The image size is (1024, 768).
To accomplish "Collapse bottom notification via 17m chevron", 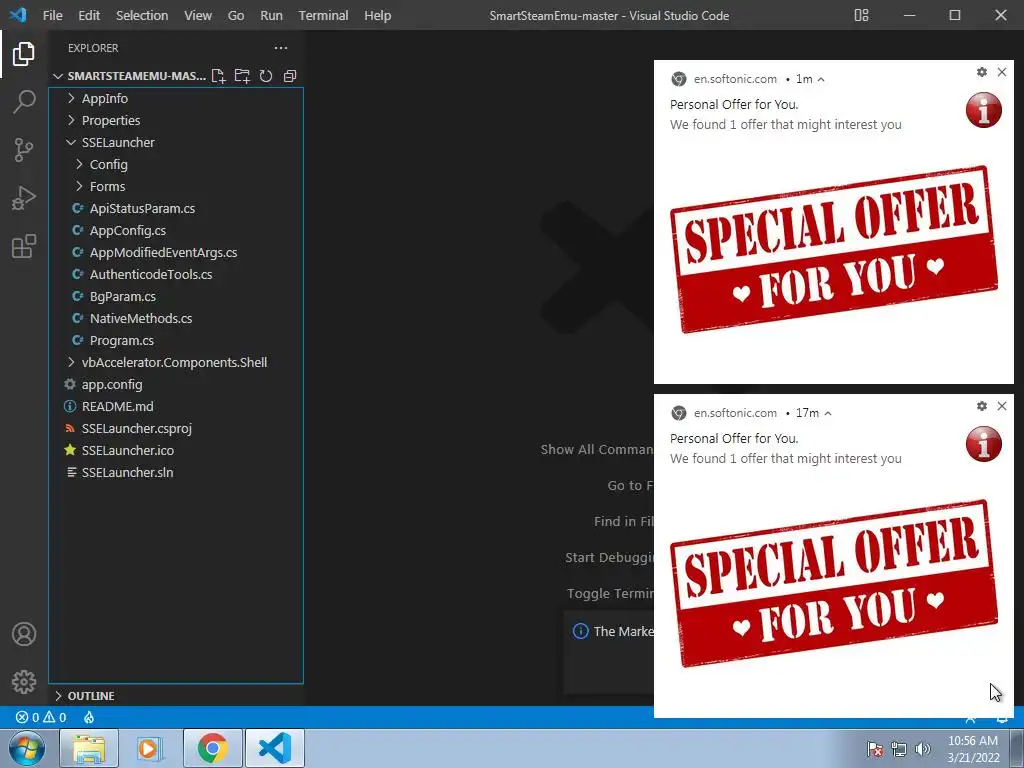I will [x=828, y=413].
